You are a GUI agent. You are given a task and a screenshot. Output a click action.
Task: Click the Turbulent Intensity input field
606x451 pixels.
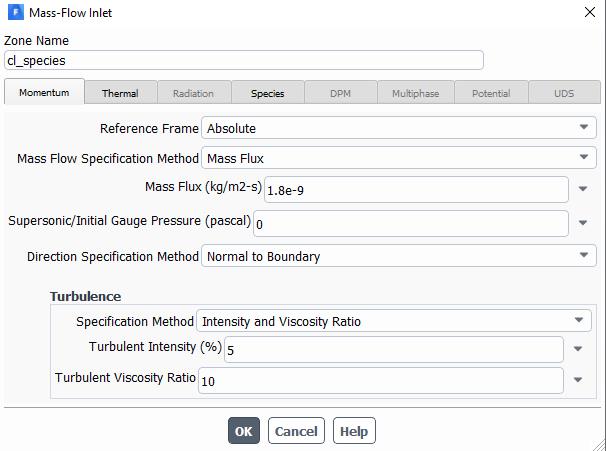(392, 349)
